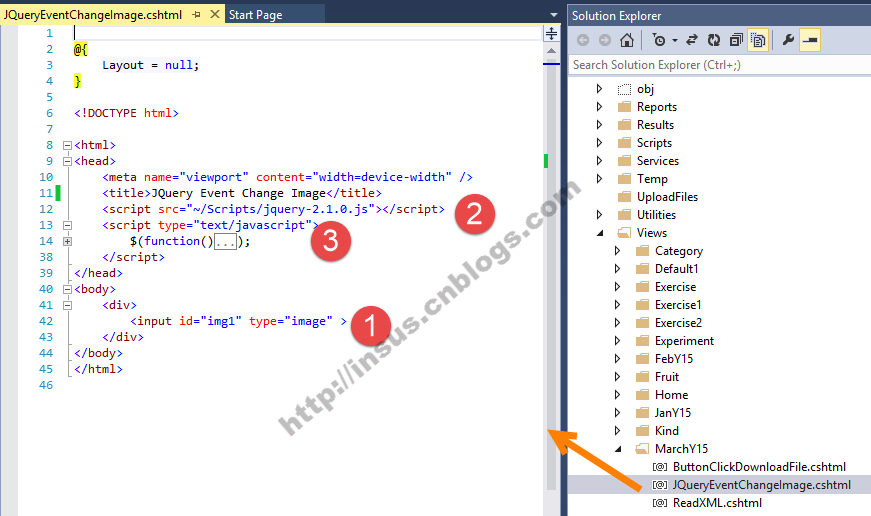The width and height of the screenshot is (871, 516).
Task: Expand the Scripts folder arrow
Action: click(599, 143)
